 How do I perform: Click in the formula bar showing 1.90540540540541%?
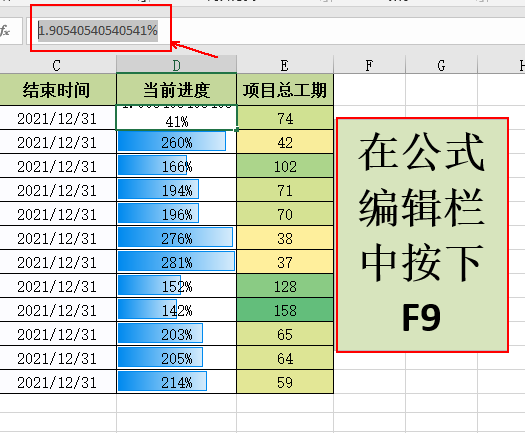tap(275, 31)
